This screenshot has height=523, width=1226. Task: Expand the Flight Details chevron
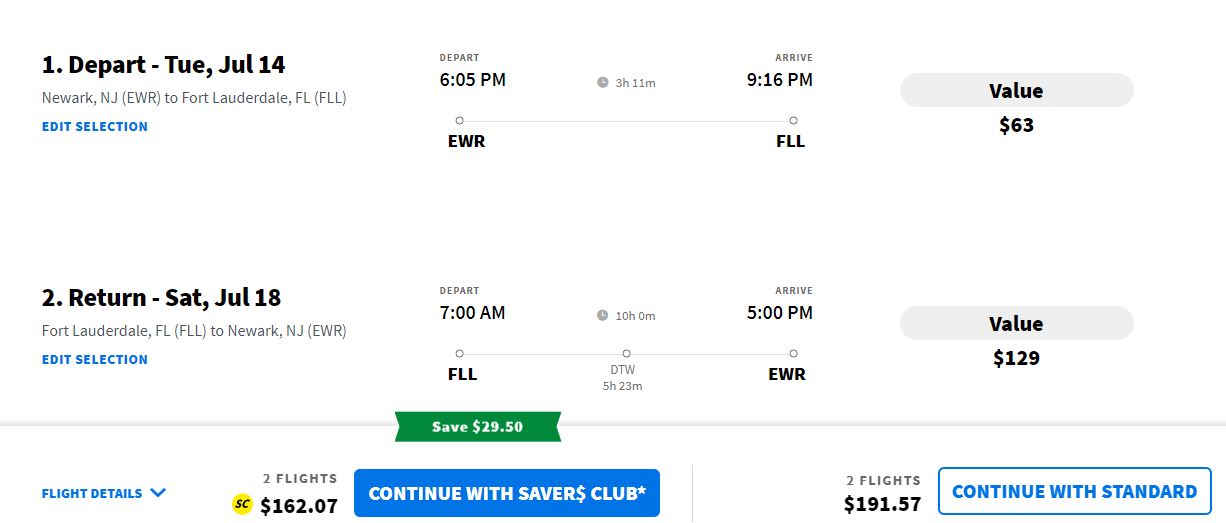coord(158,492)
